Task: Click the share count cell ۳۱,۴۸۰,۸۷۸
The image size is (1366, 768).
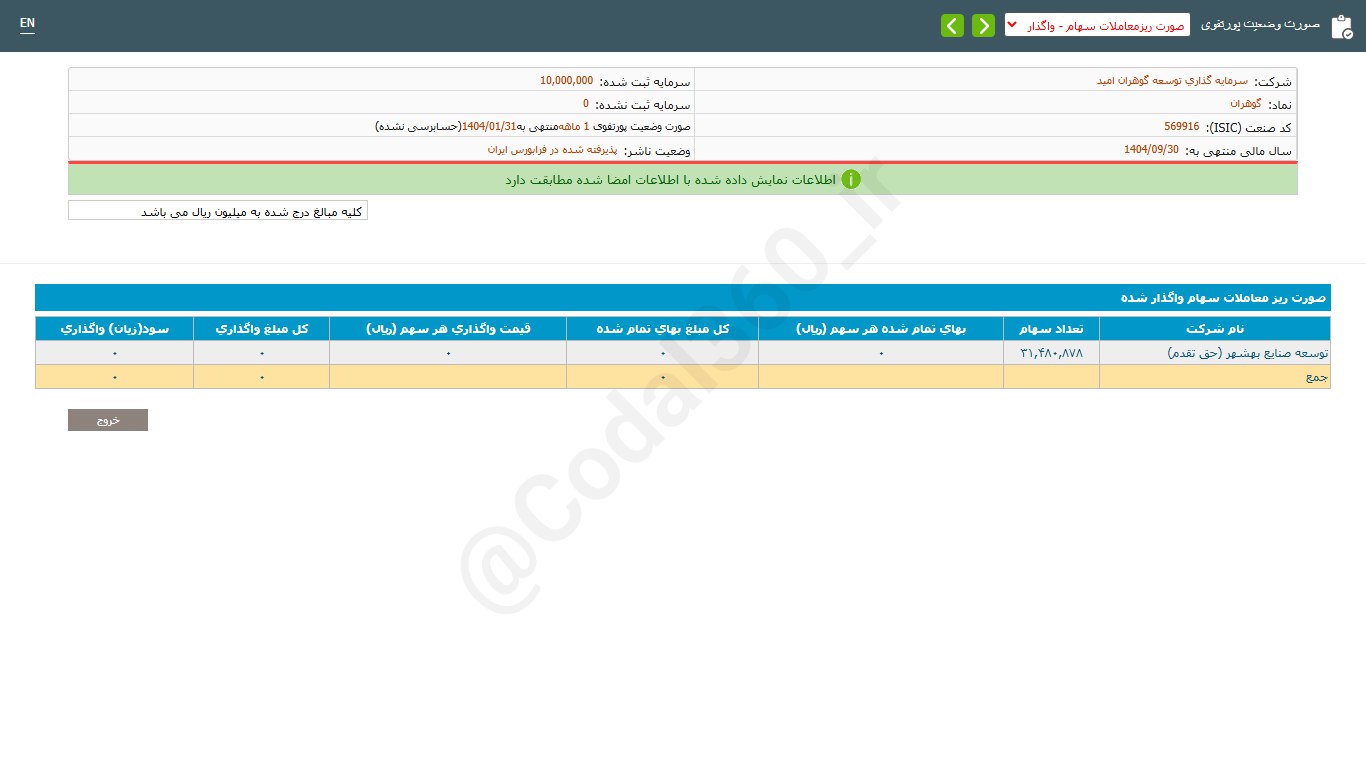Action: [x=1051, y=353]
